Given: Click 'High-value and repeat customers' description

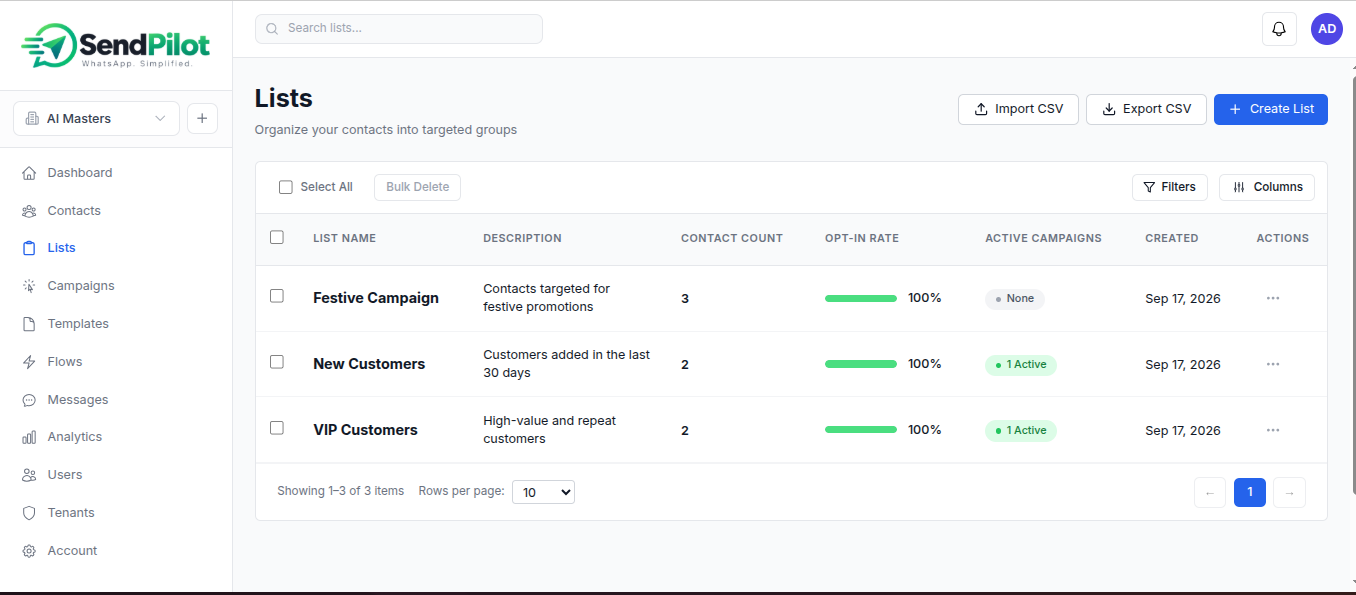Looking at the screenshot, I should pos(550,430).
